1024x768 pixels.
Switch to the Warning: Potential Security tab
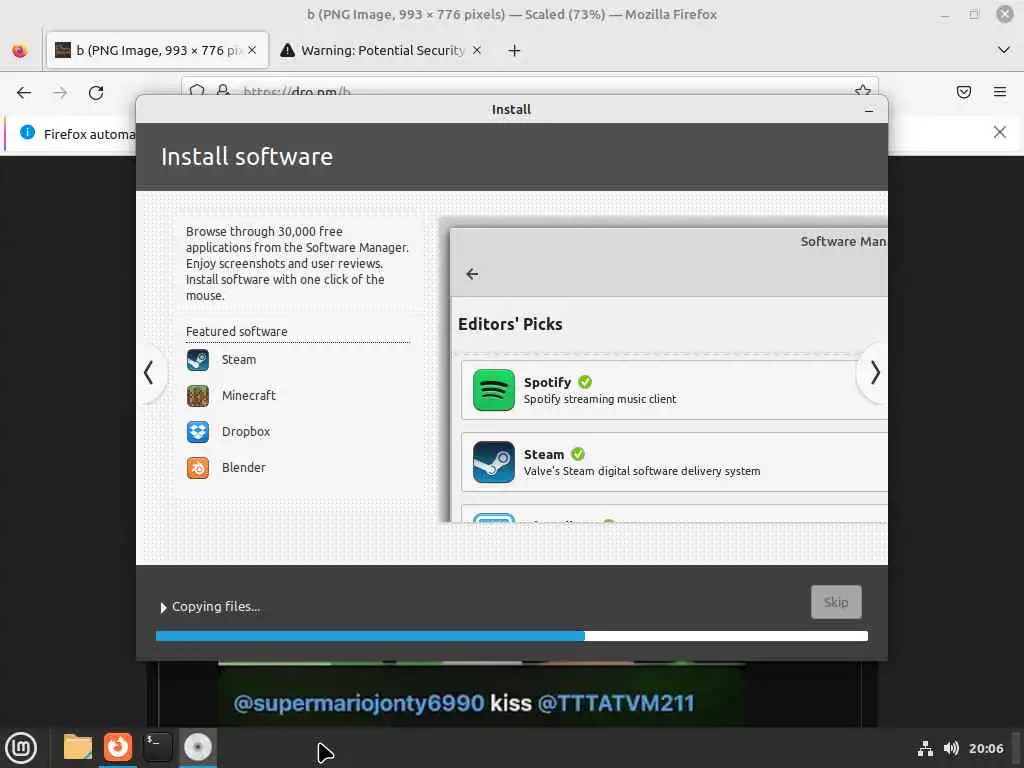[382, 50]
